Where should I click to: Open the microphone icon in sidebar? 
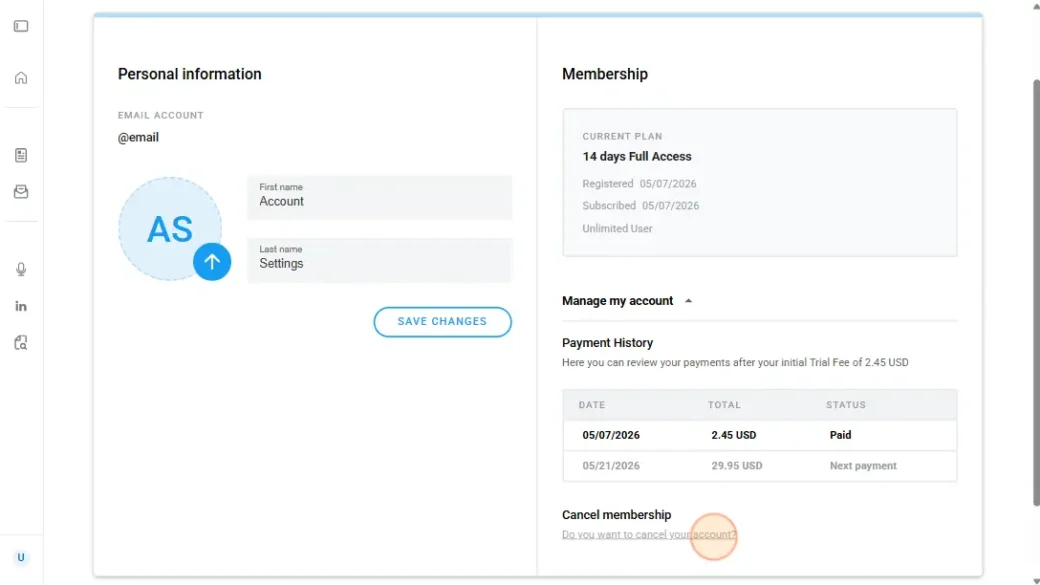click(x=21, y=269)
